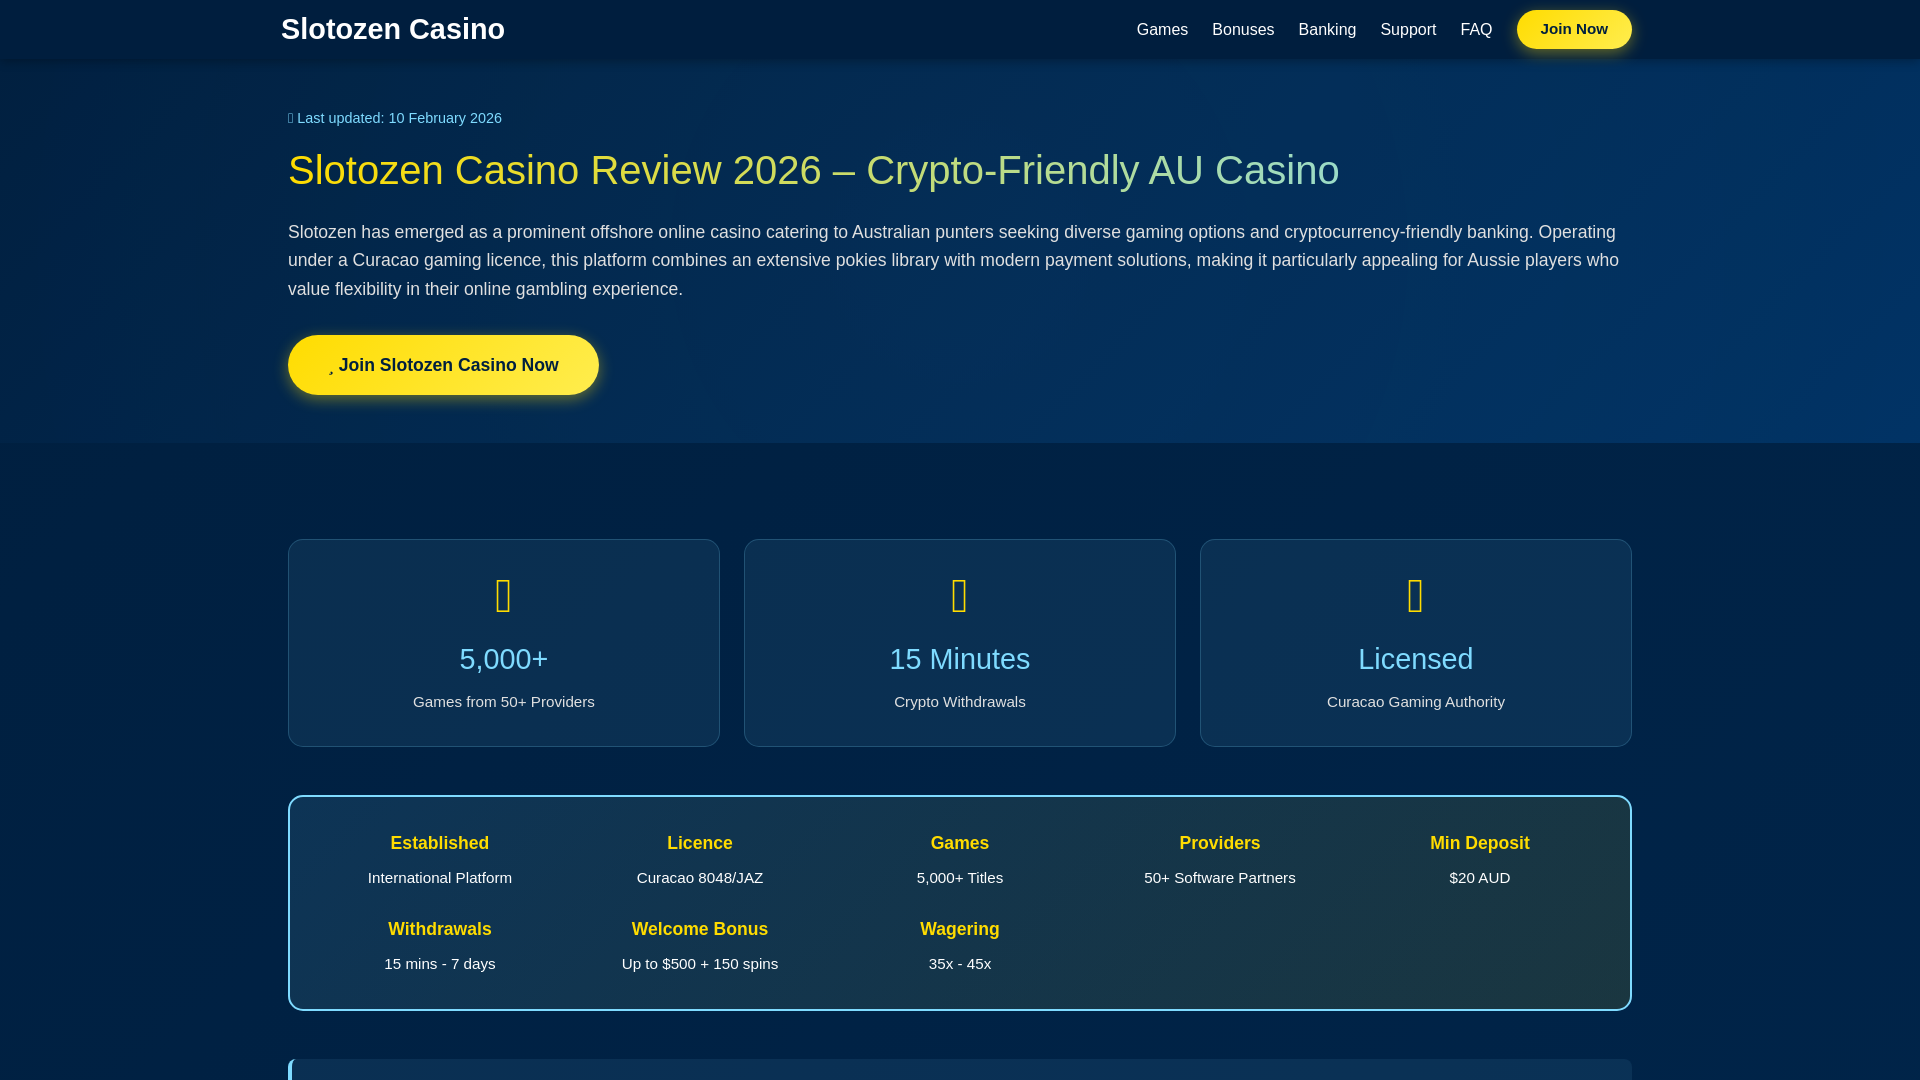The image size is (1920, 1080).
Task: Click the Welcome Bonus label
Action: 700,929
